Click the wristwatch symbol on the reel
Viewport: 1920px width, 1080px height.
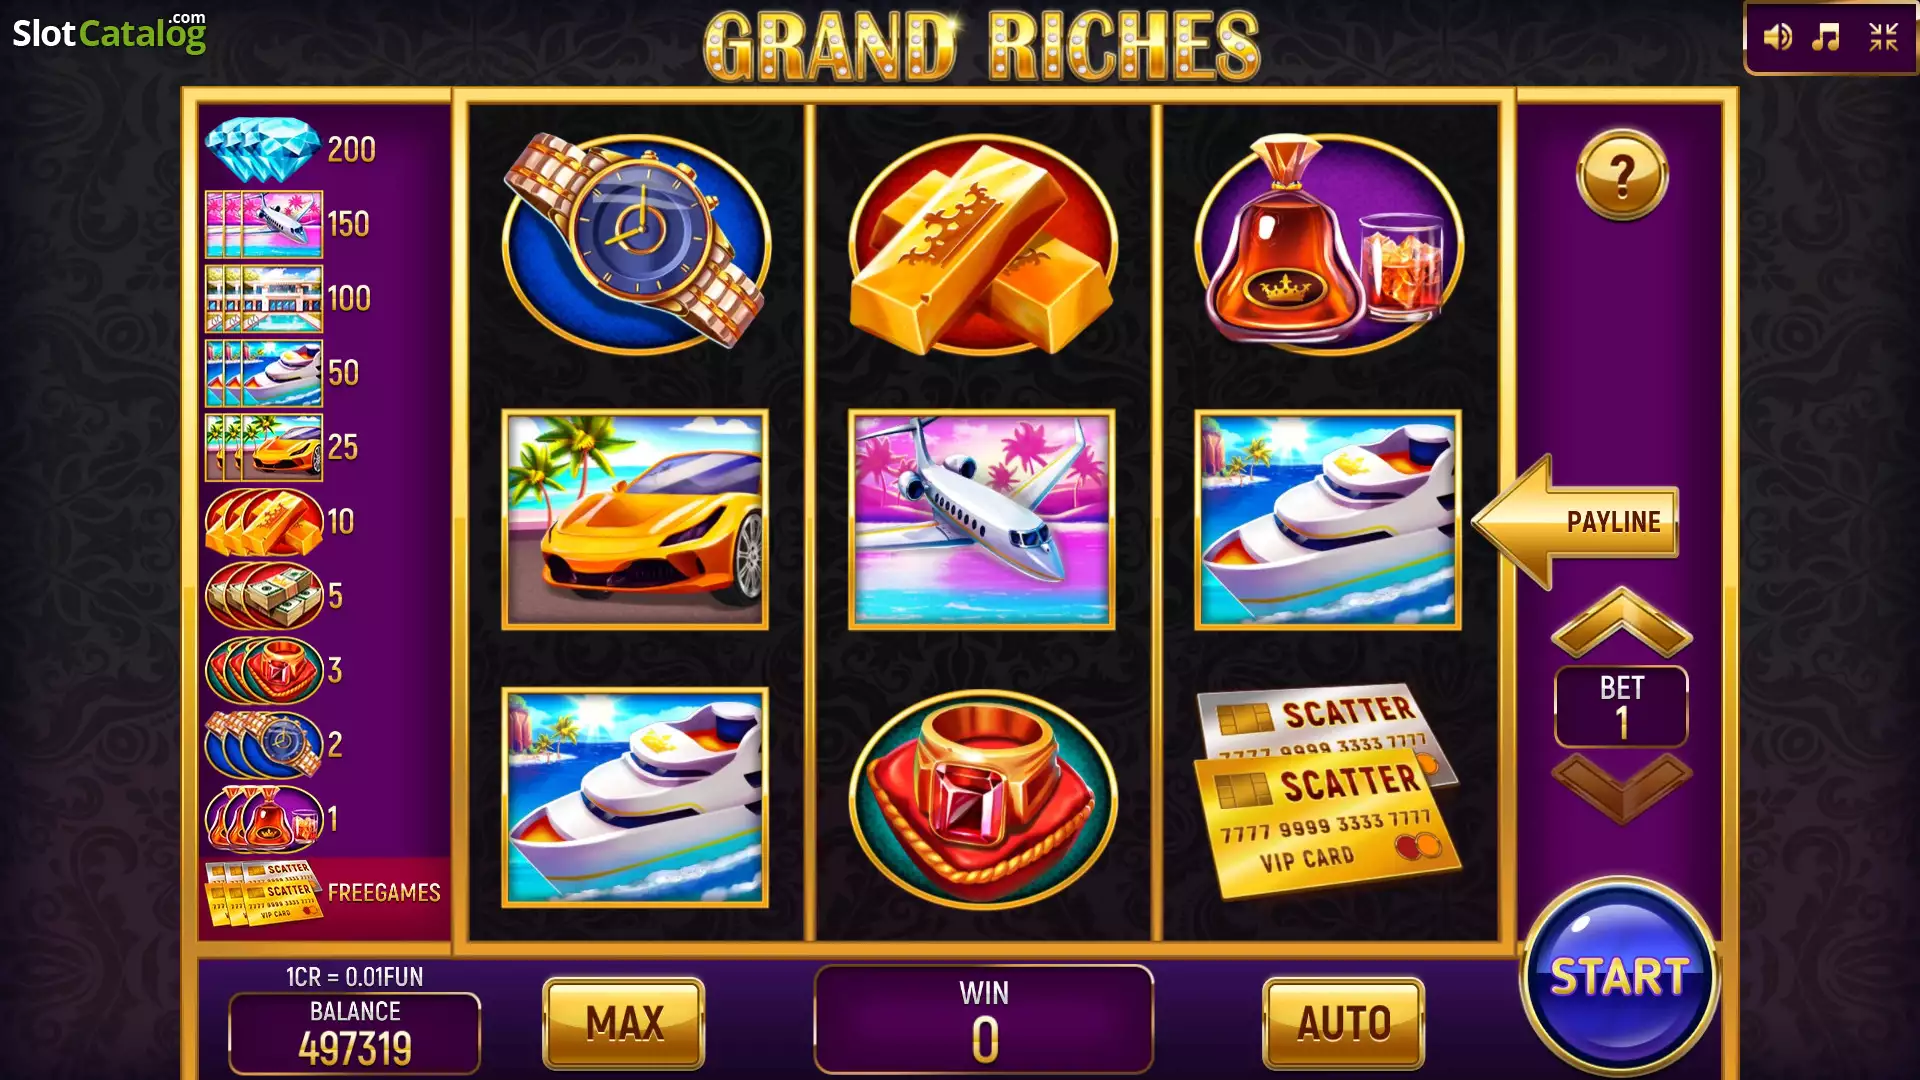coord(637,241)
